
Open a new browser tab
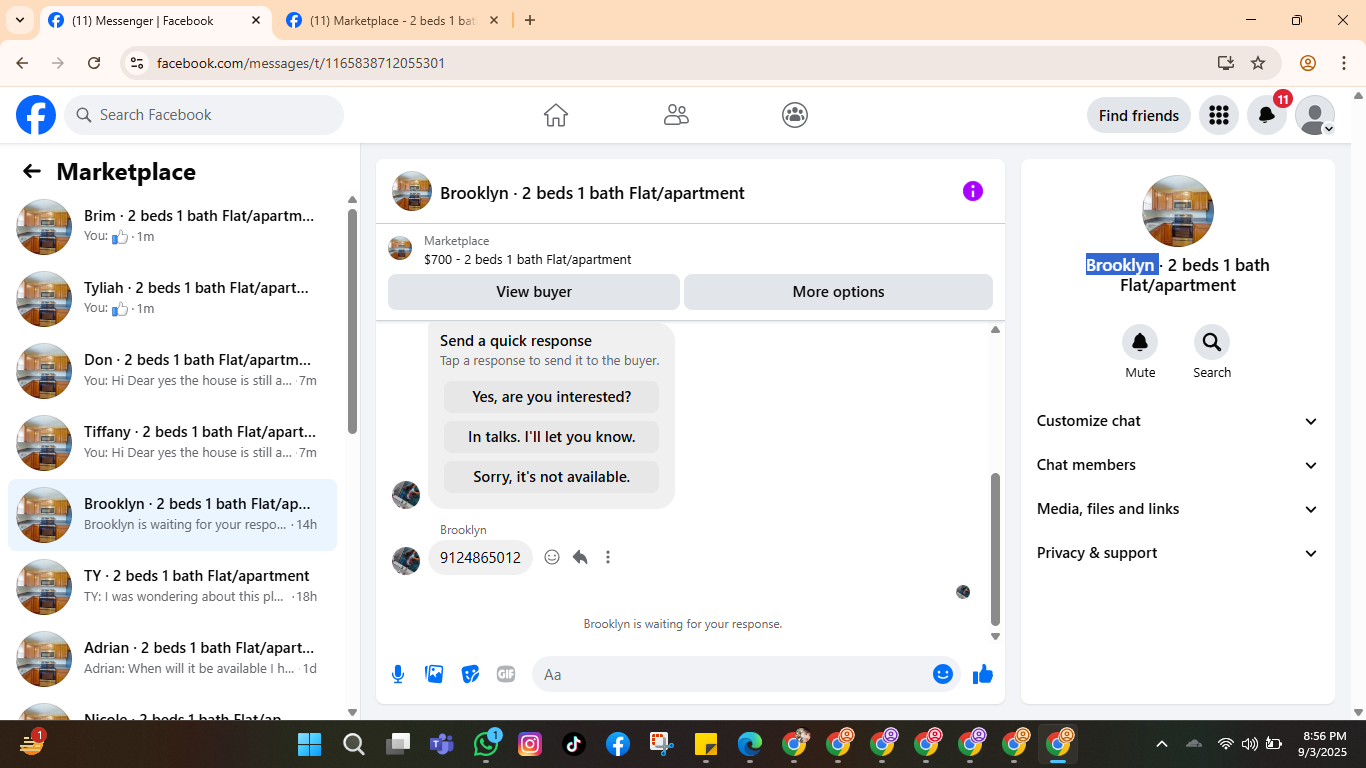[x=530, y=20]
